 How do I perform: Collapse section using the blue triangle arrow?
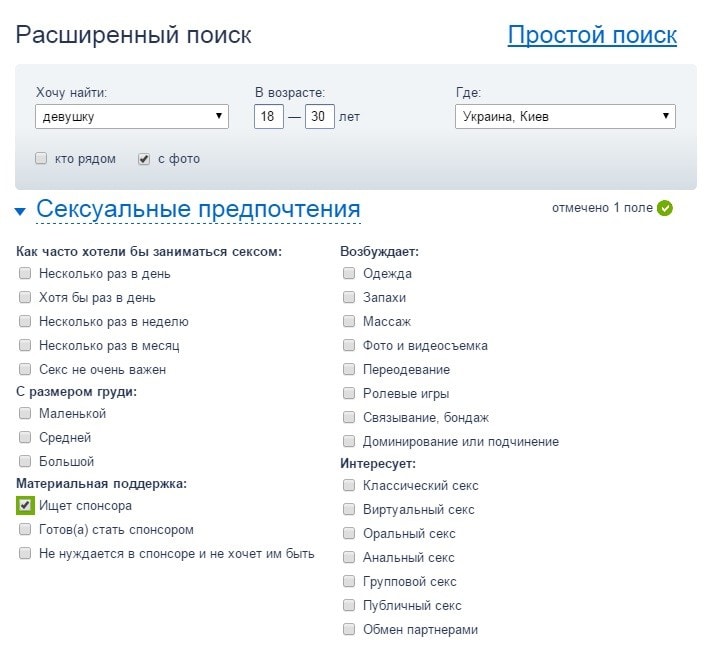tap(20, 211)
